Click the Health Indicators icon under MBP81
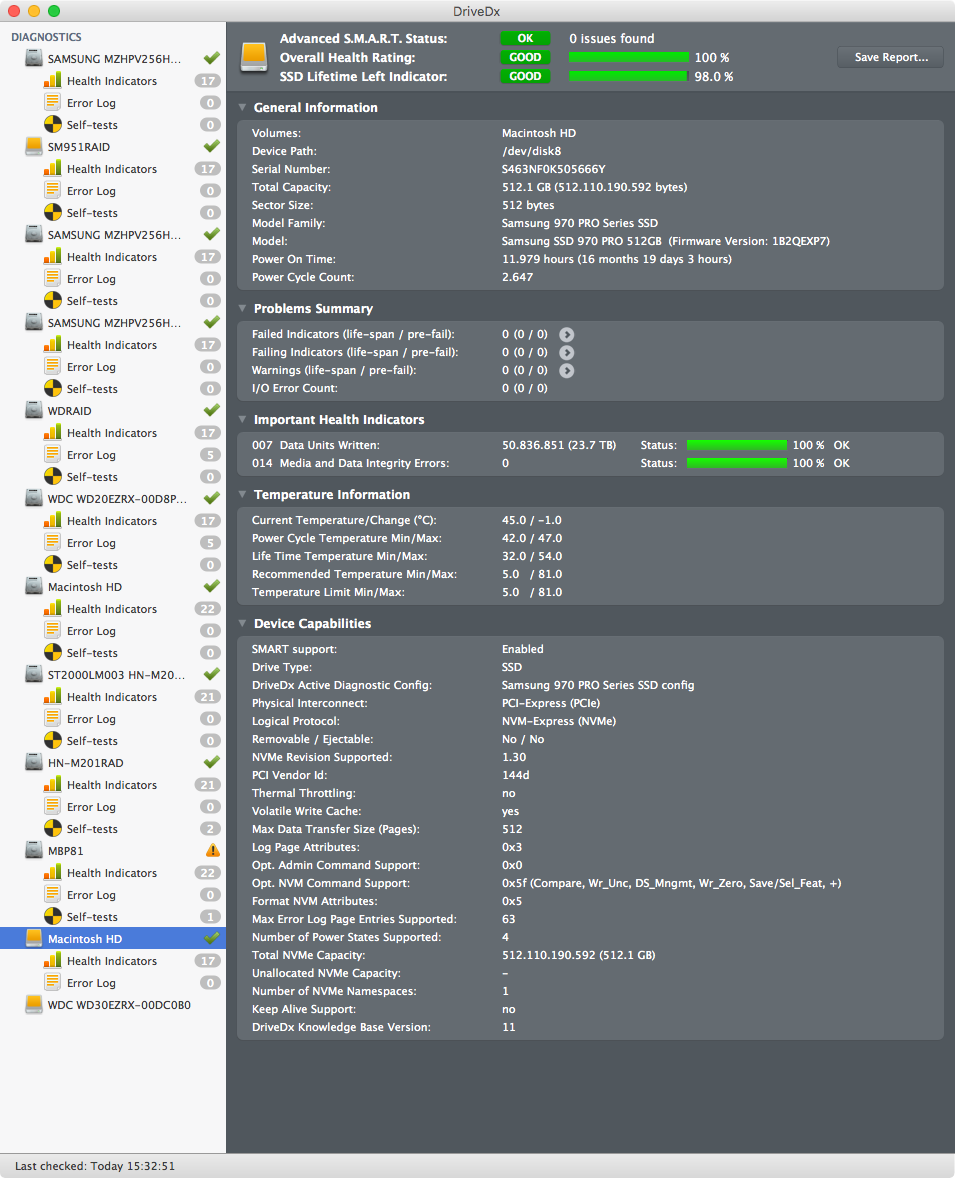Image resolution: width=955 pixels, height=1178 pixels. coord(53,872)
